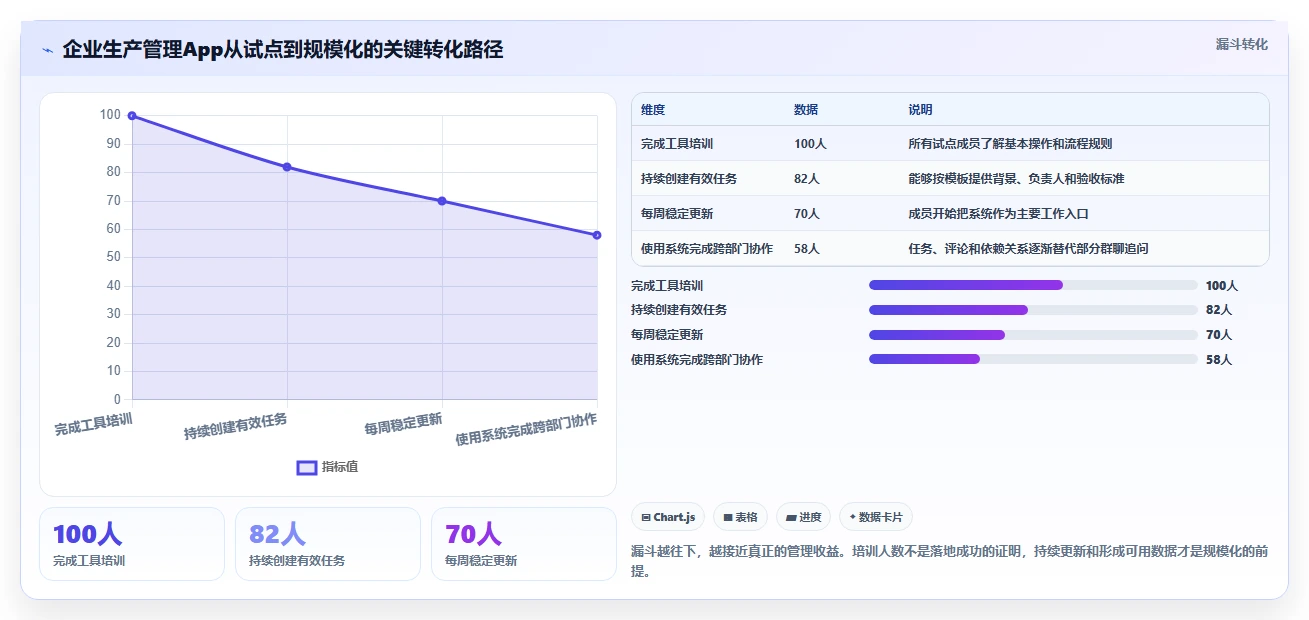The image size is (1309, 620).
Task: Click the page title 企业生产管理App从试点到规模化的关键转化路径
Action: [283, 50]
